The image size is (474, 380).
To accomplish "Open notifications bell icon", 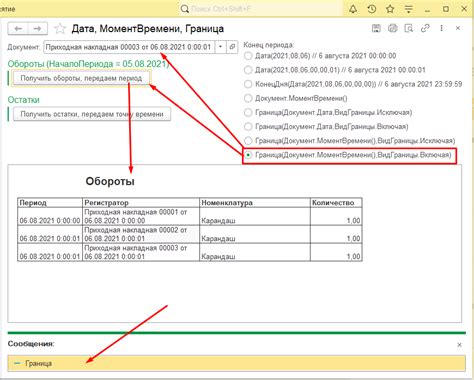I will 353,9.
